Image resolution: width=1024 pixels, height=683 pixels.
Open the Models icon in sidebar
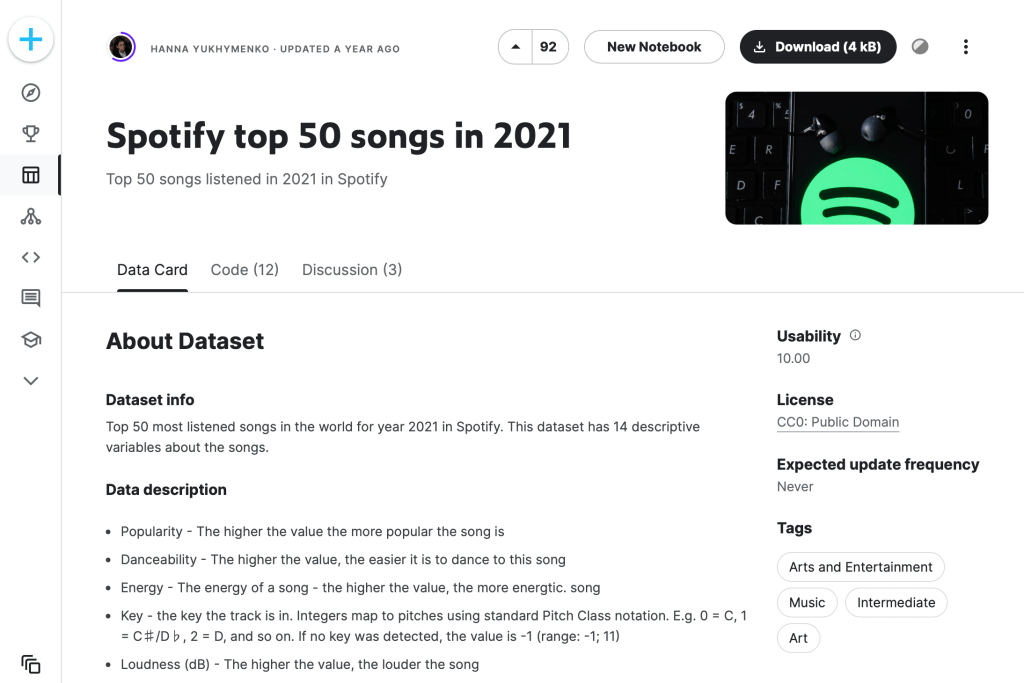coord(31,216)
